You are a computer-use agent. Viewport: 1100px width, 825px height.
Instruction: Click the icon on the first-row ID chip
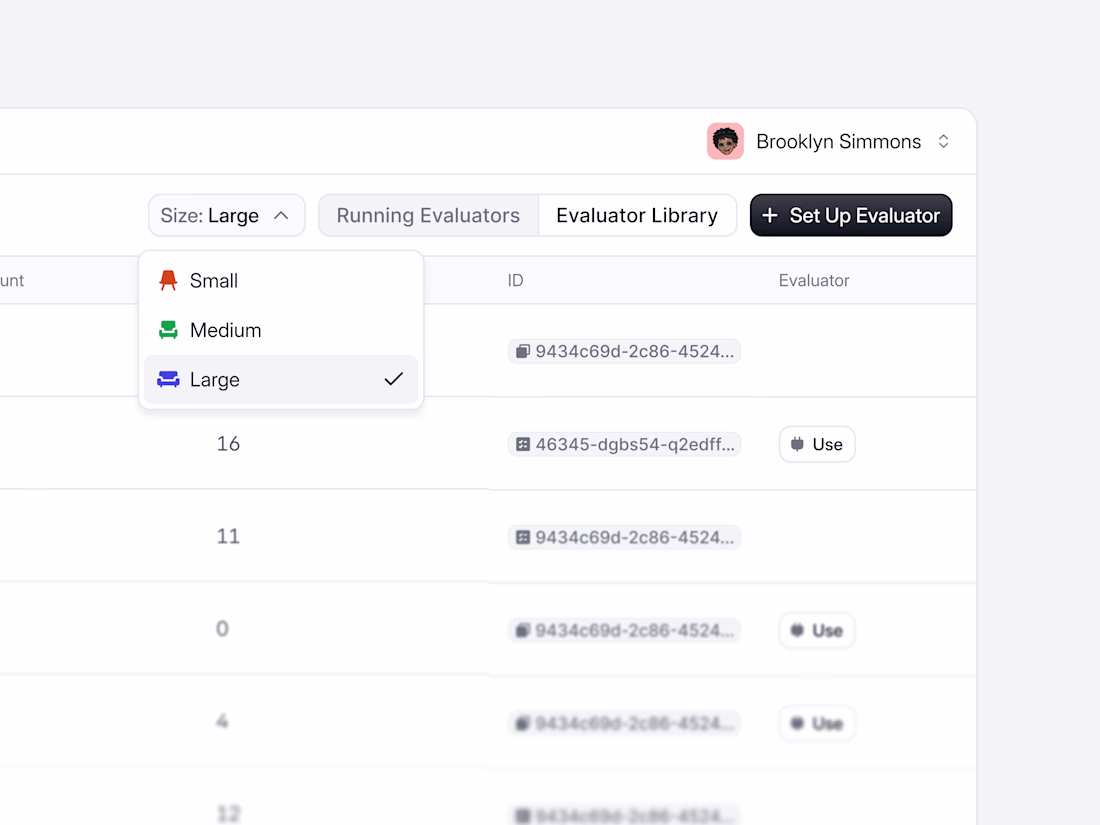point(523,351)
